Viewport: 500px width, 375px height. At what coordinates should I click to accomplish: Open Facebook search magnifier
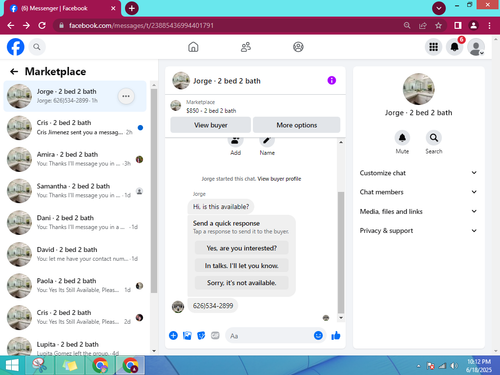(37, 47)
